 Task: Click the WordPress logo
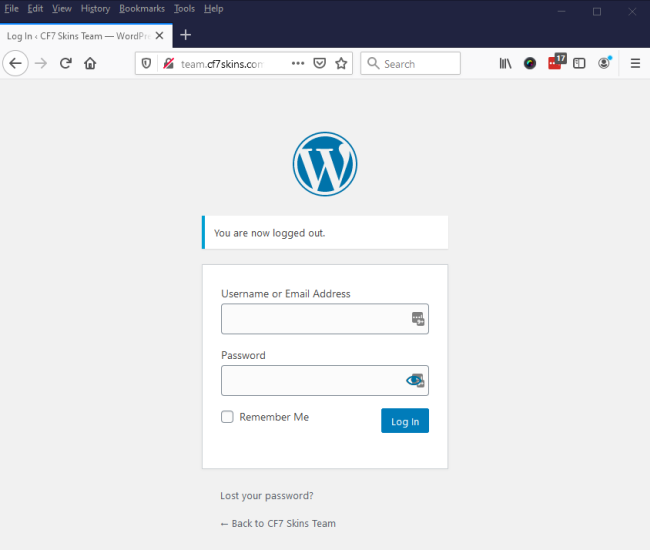(325, 163)
